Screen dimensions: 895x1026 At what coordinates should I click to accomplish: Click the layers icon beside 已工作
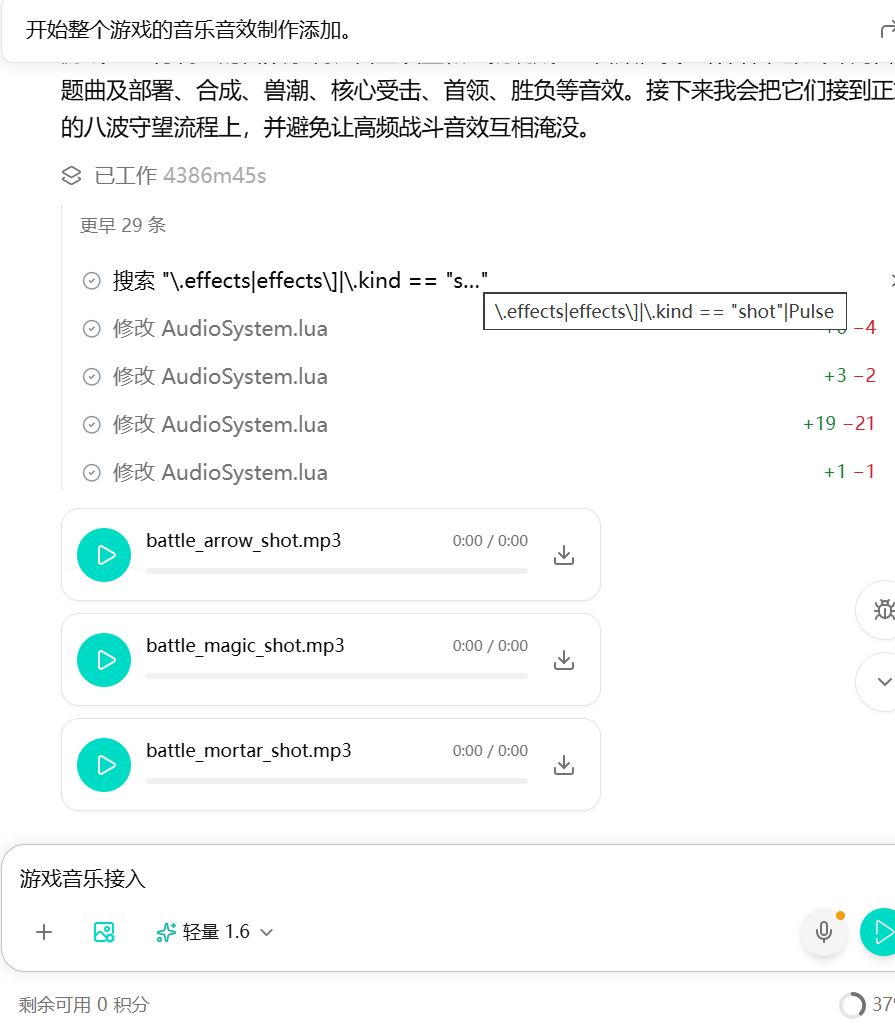coord(71,175)
